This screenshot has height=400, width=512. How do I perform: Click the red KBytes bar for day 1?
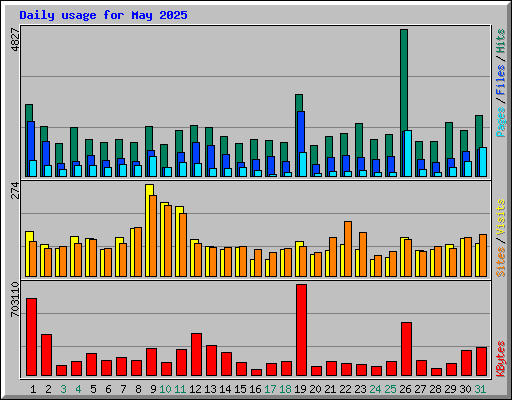click(31, 337)
